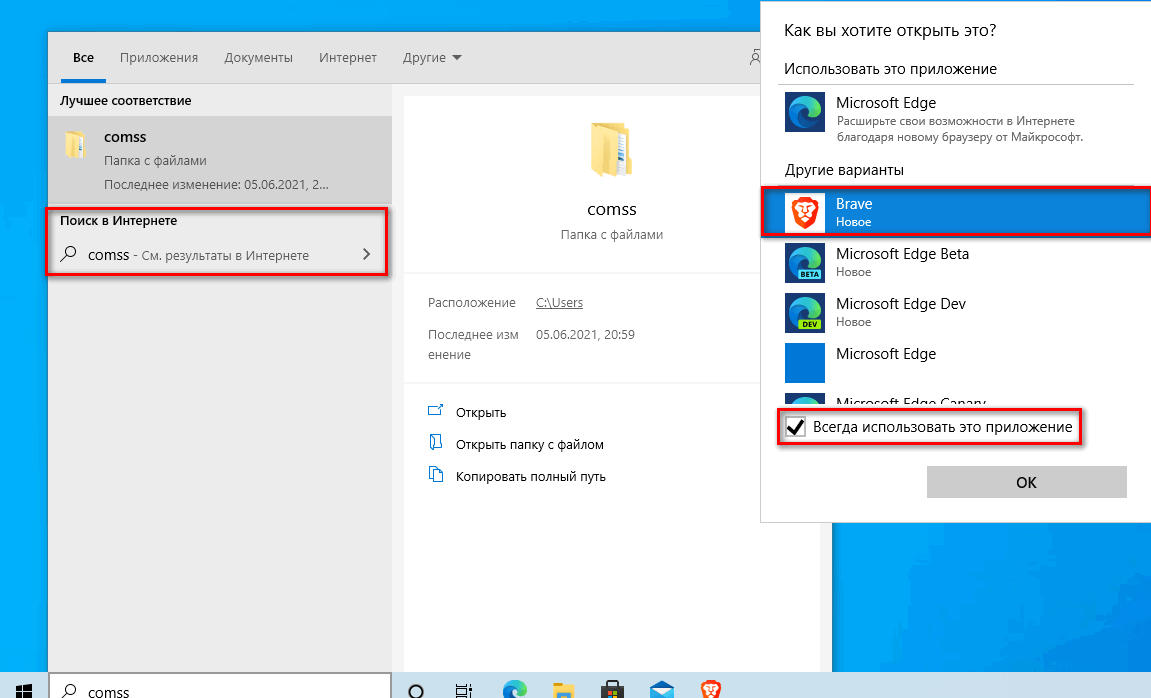Select the comss folder best match result
Screen dimensions: 1151x698
tap(219, 159)
